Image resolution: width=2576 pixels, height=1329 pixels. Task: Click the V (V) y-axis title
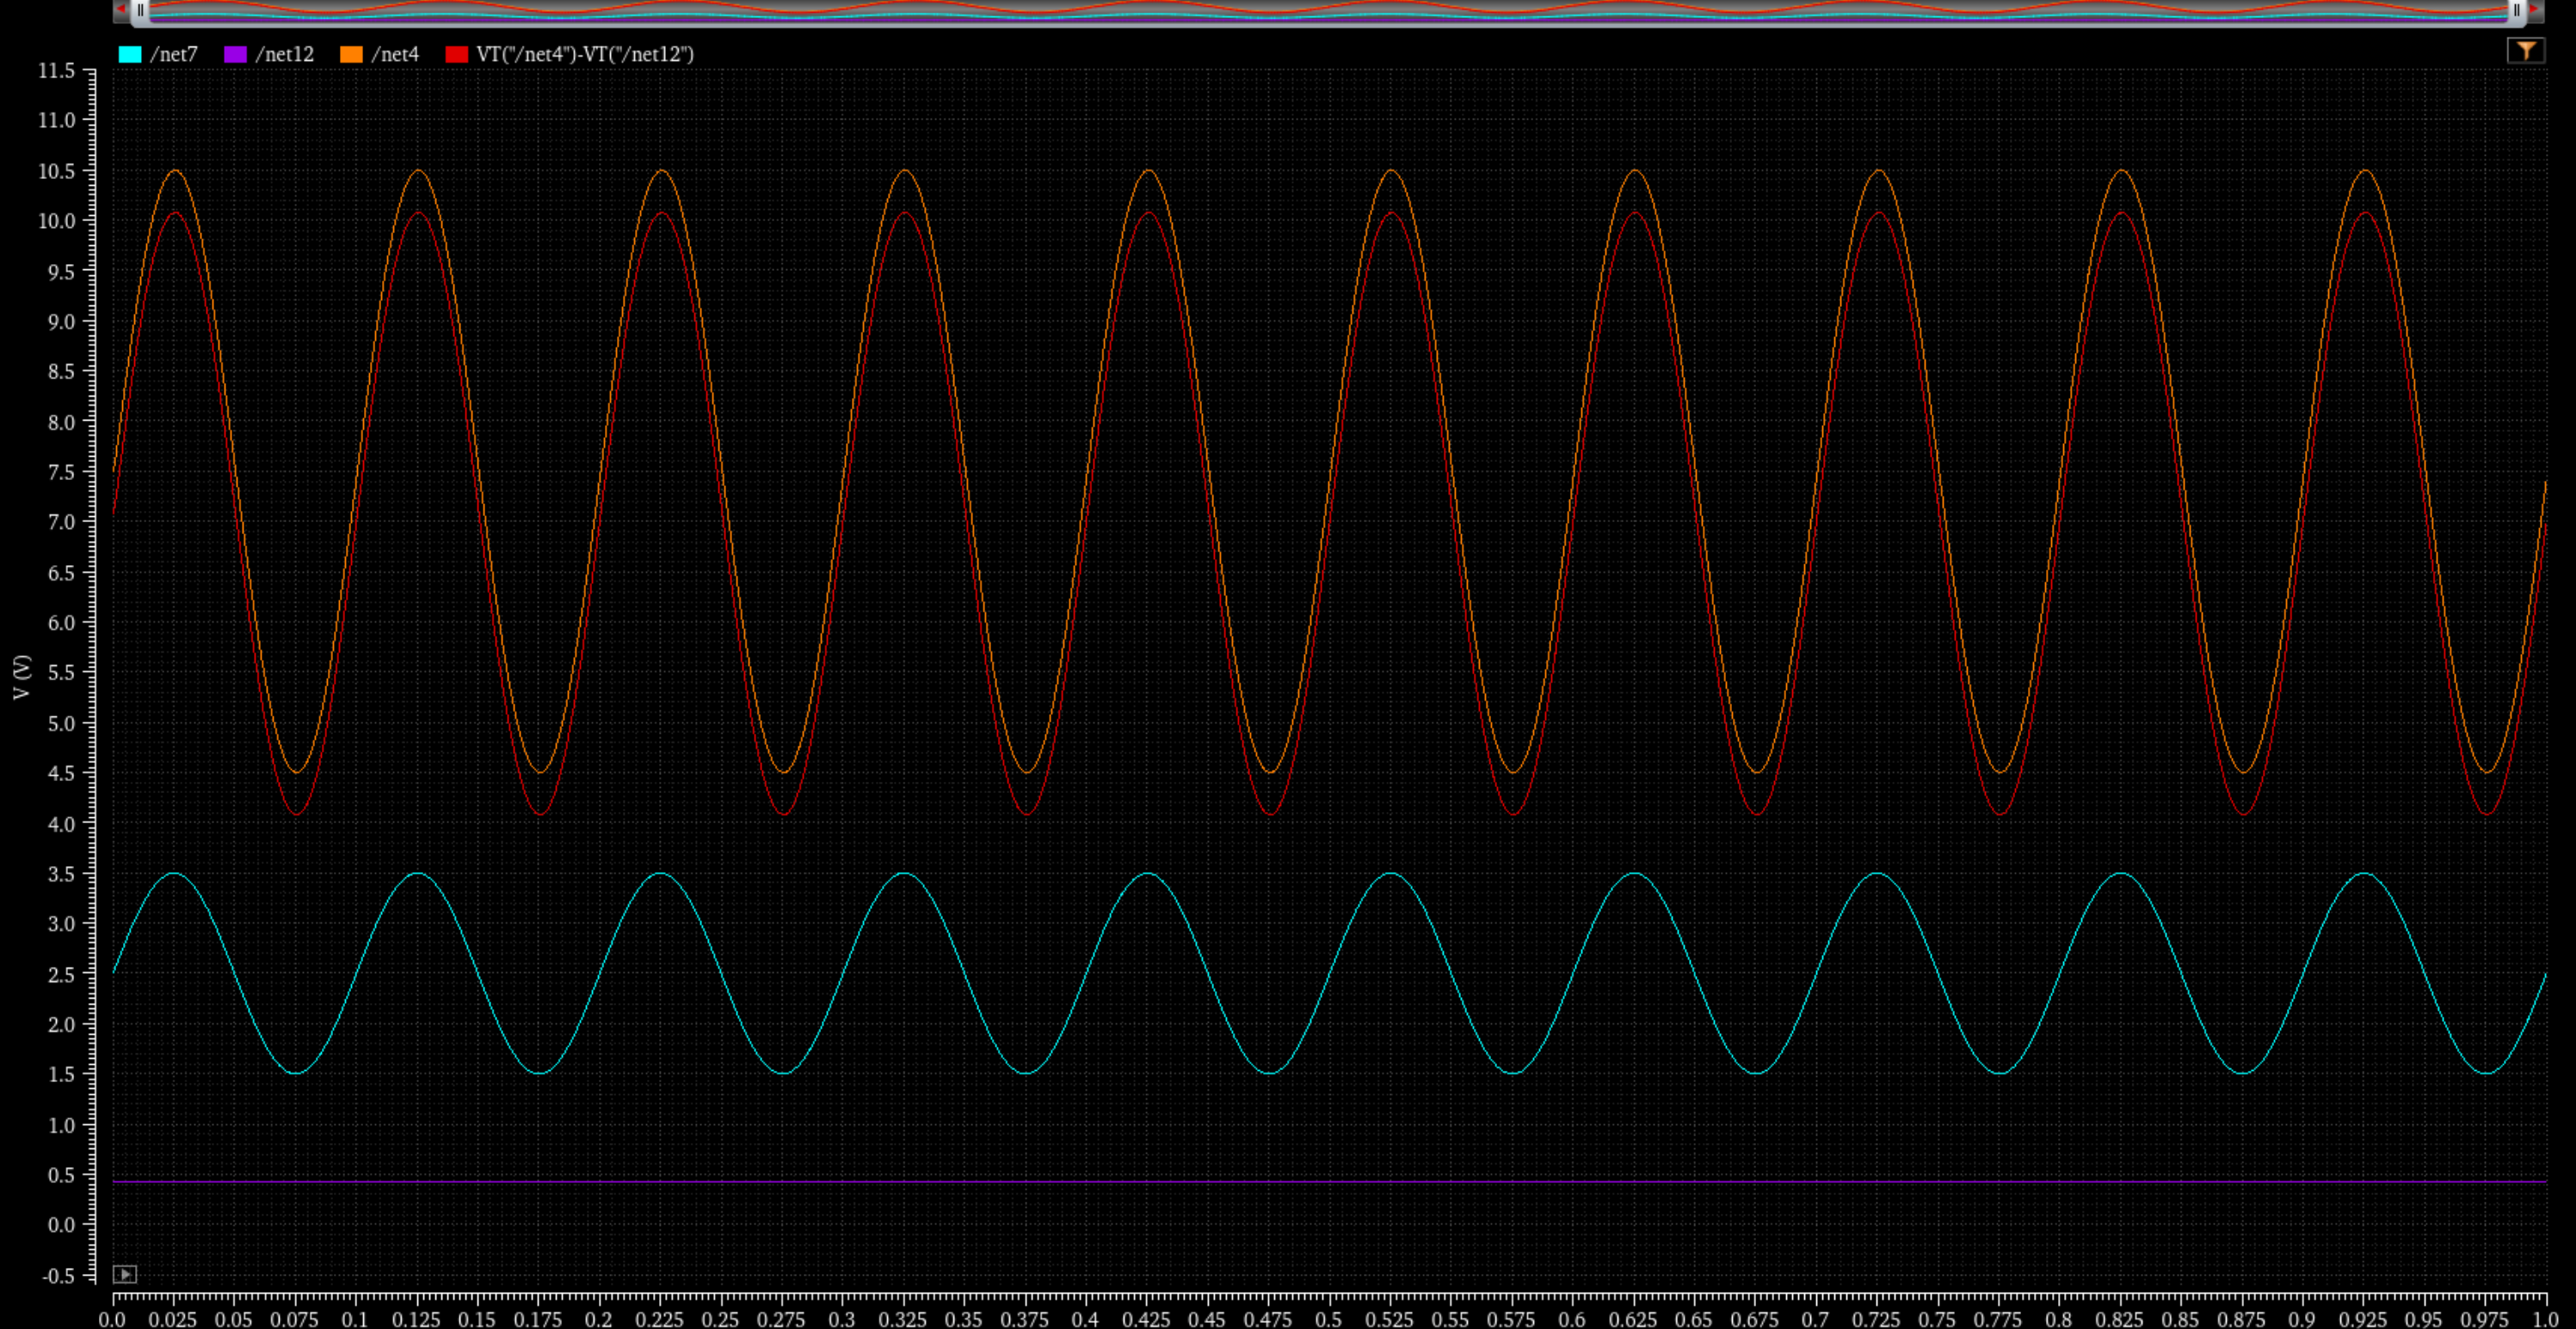(x=22, y=677)
